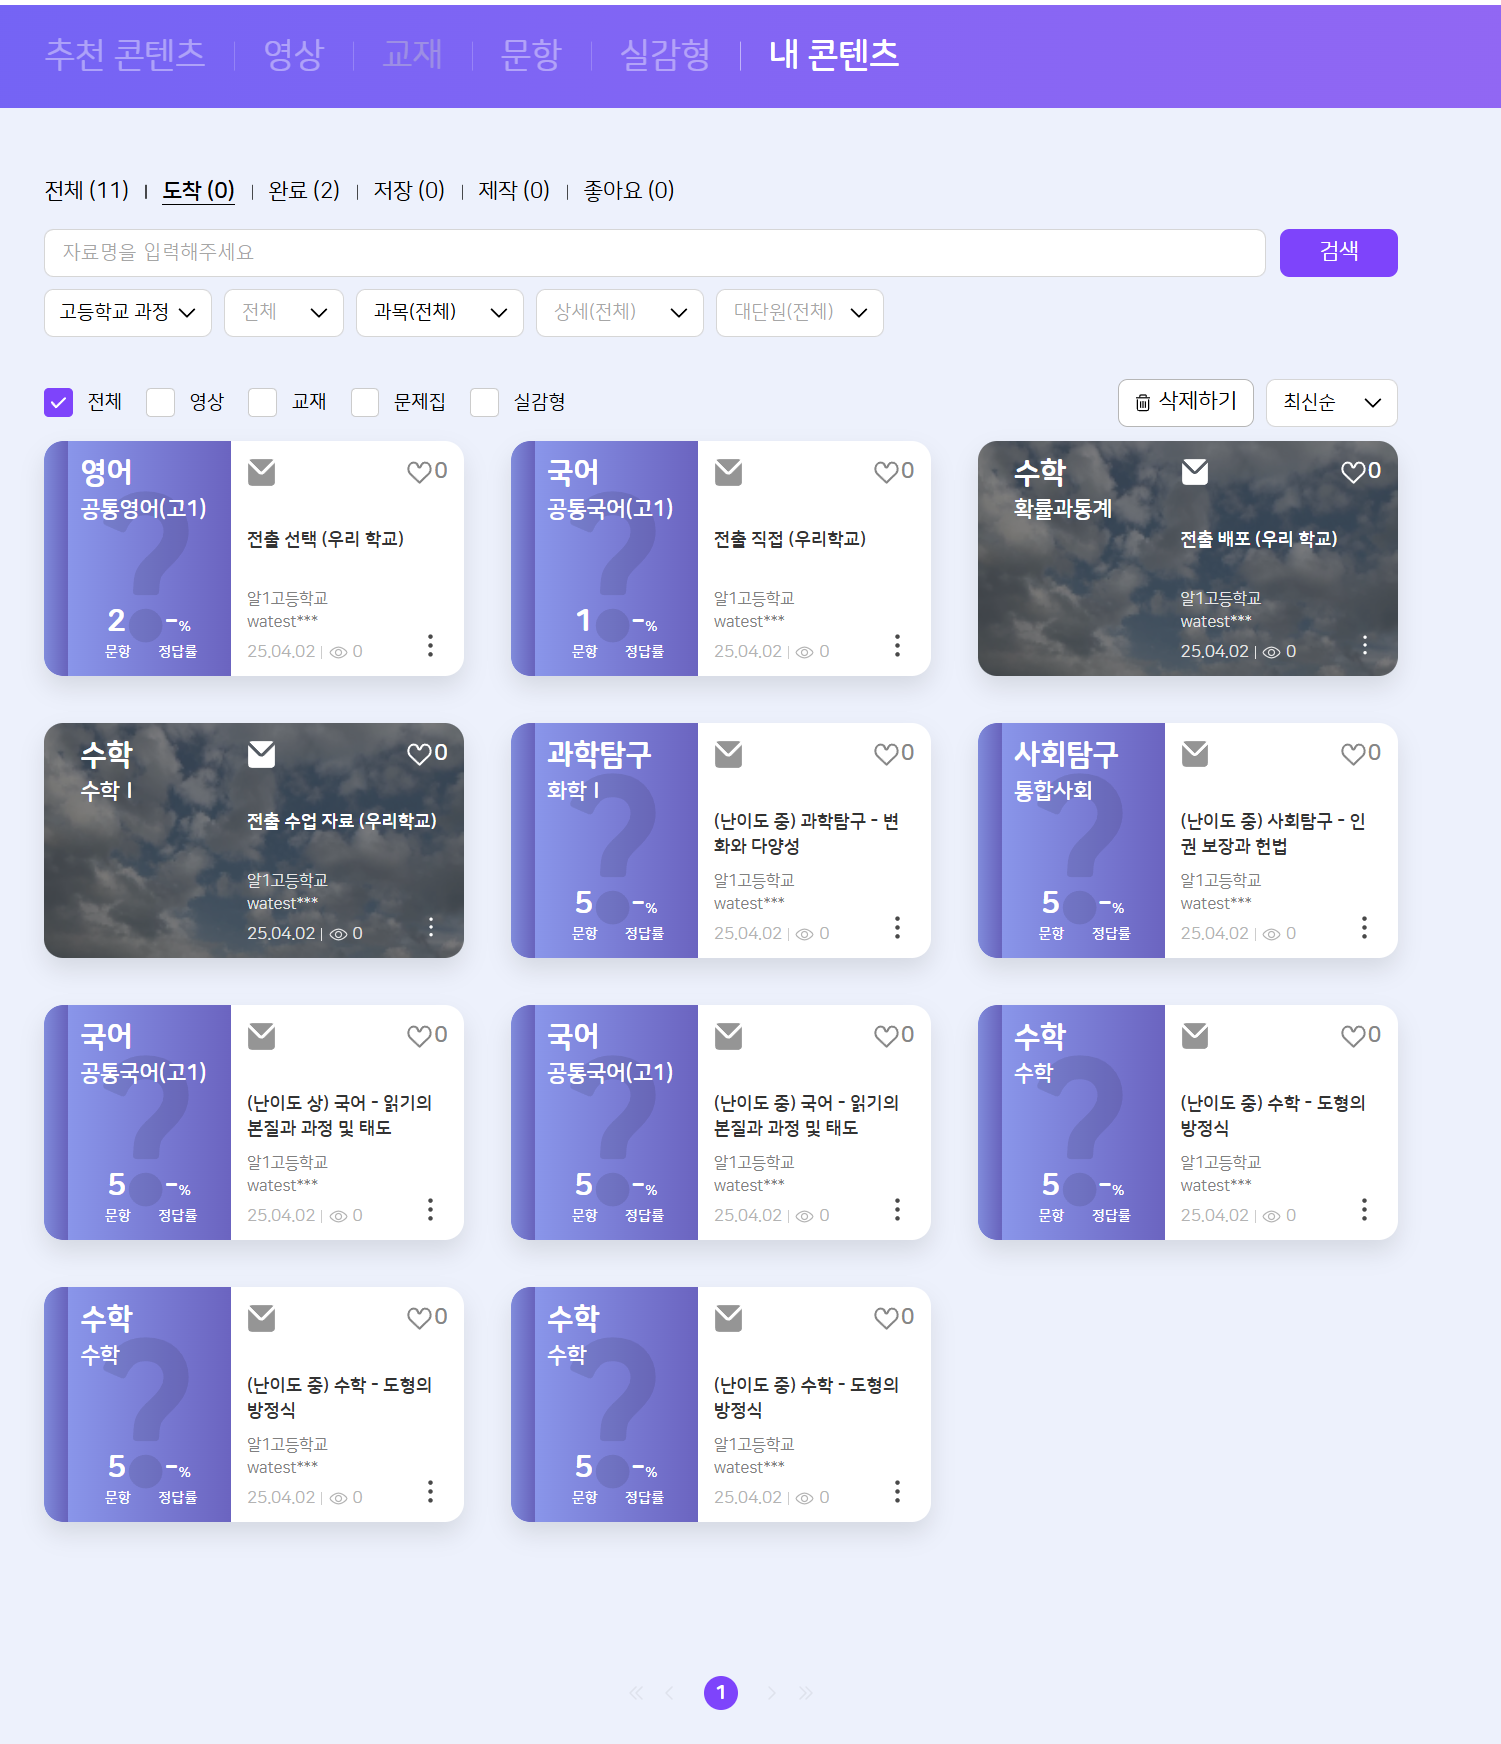Screen dimensions: 1501x1744
Task: Uncheck the 전체 content type checkbox
Action: (x=59, y=402)
